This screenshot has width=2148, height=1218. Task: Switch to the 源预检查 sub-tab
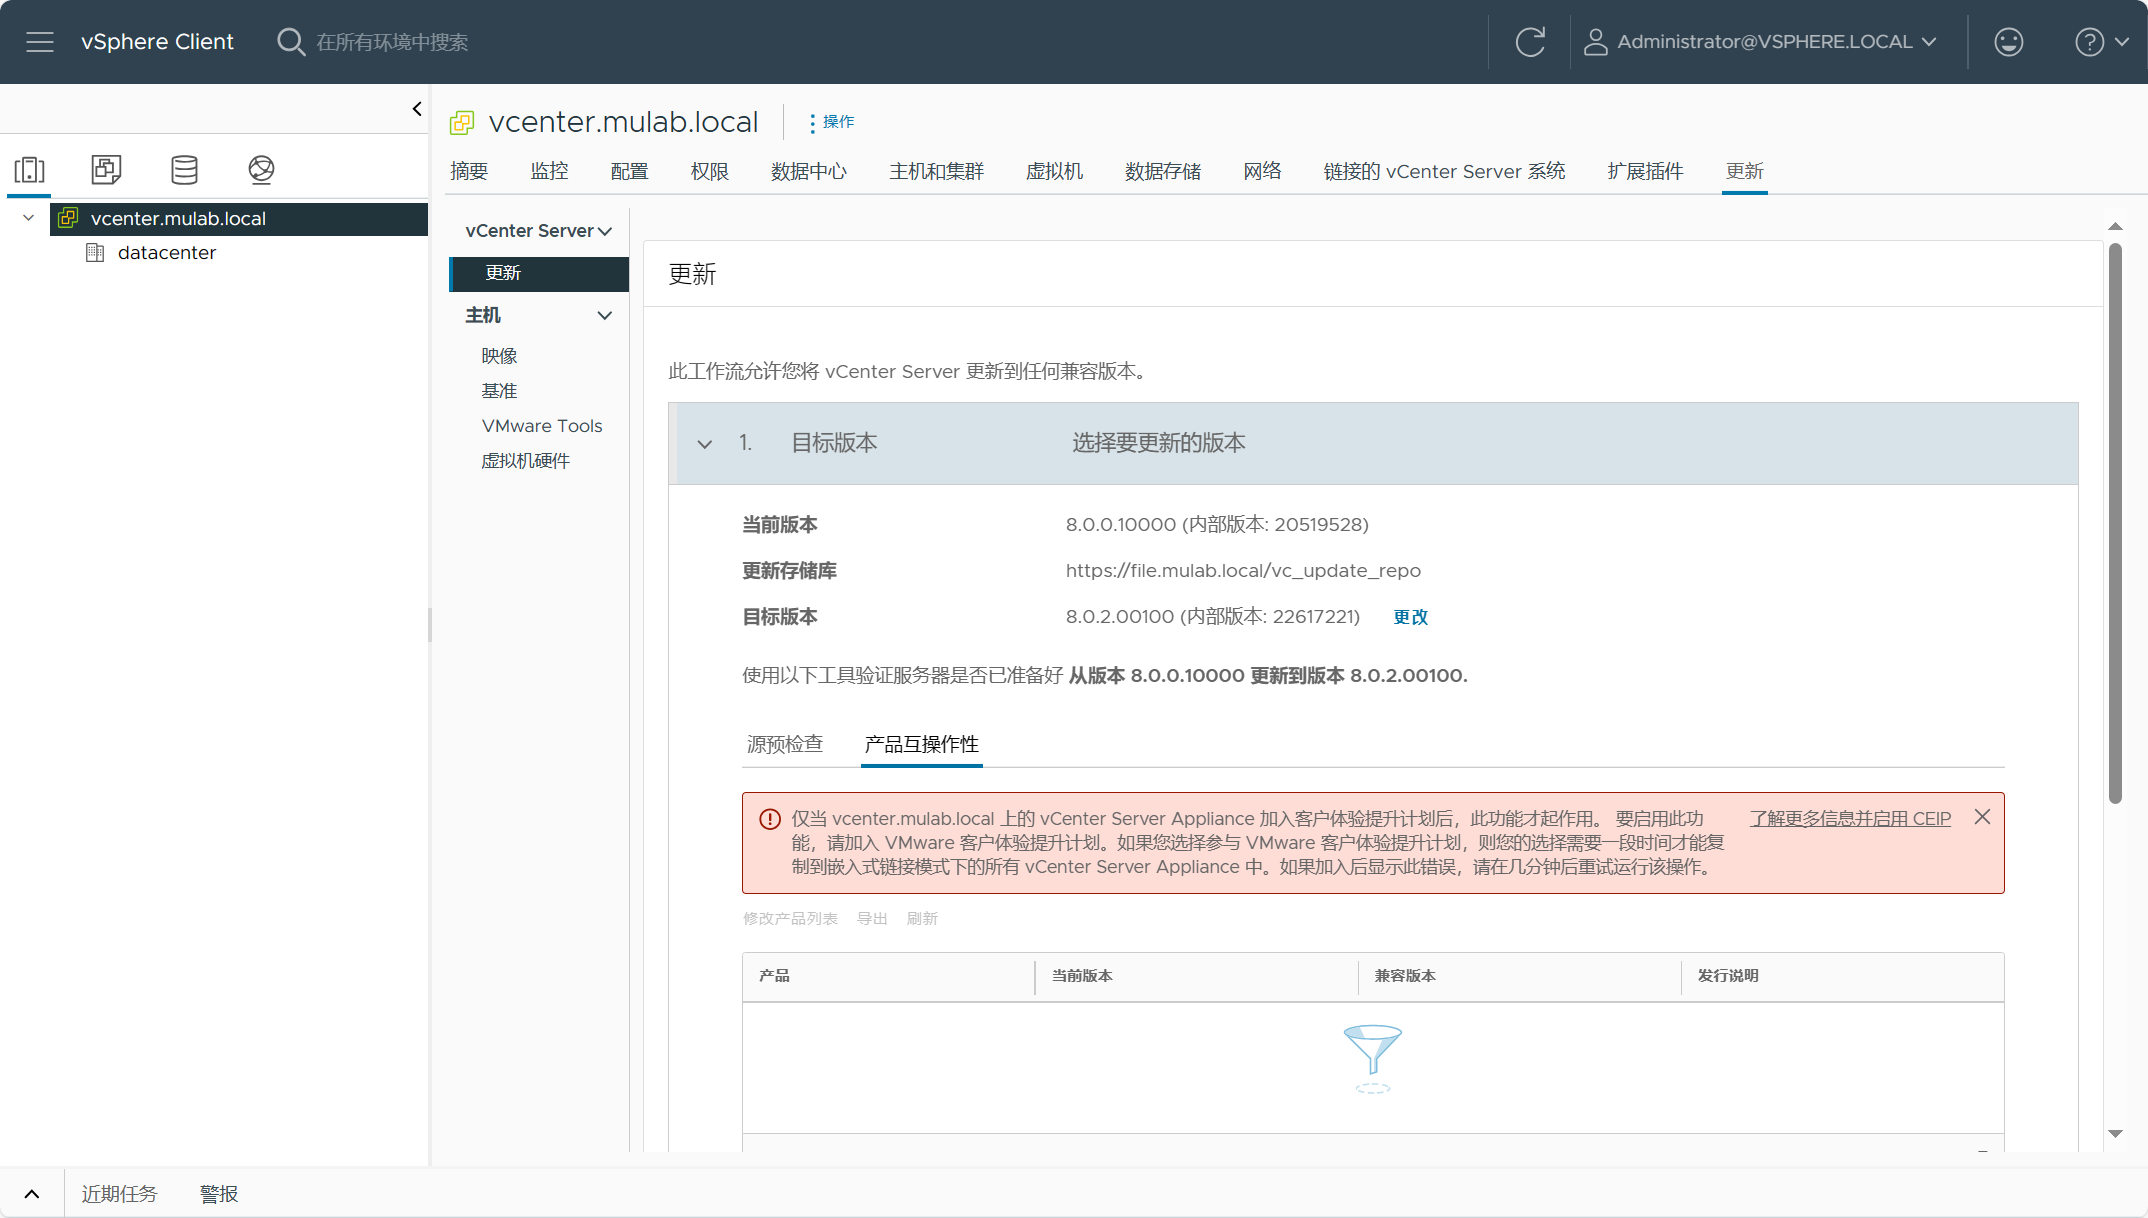pos(785,744)
